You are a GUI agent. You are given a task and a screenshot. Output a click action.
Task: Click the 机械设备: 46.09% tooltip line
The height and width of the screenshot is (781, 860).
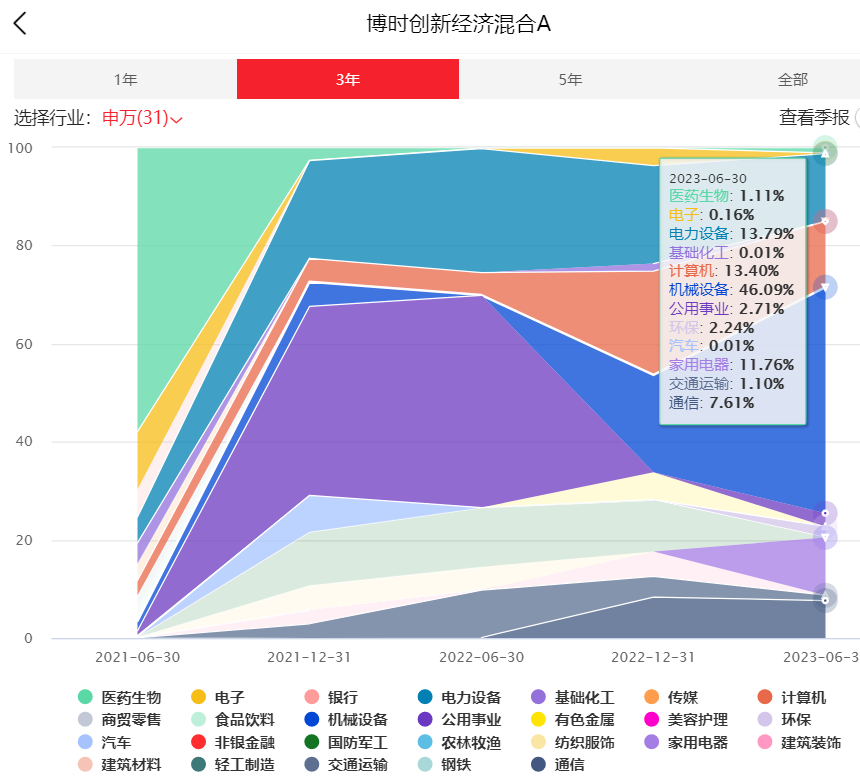coord(731,290)
